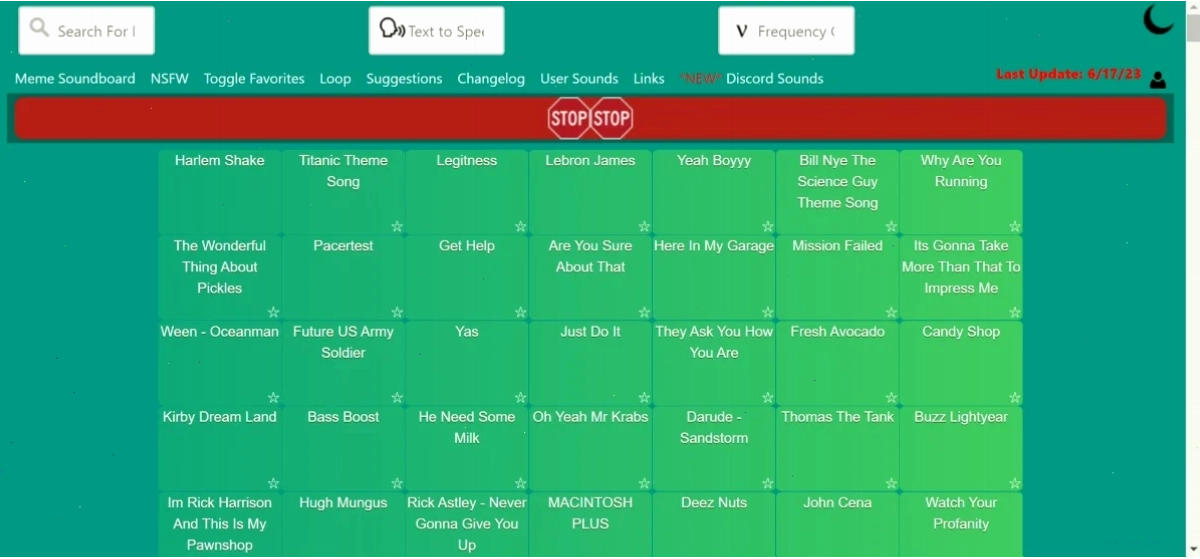Play the MACINTOSH PLUS sound

590,525
